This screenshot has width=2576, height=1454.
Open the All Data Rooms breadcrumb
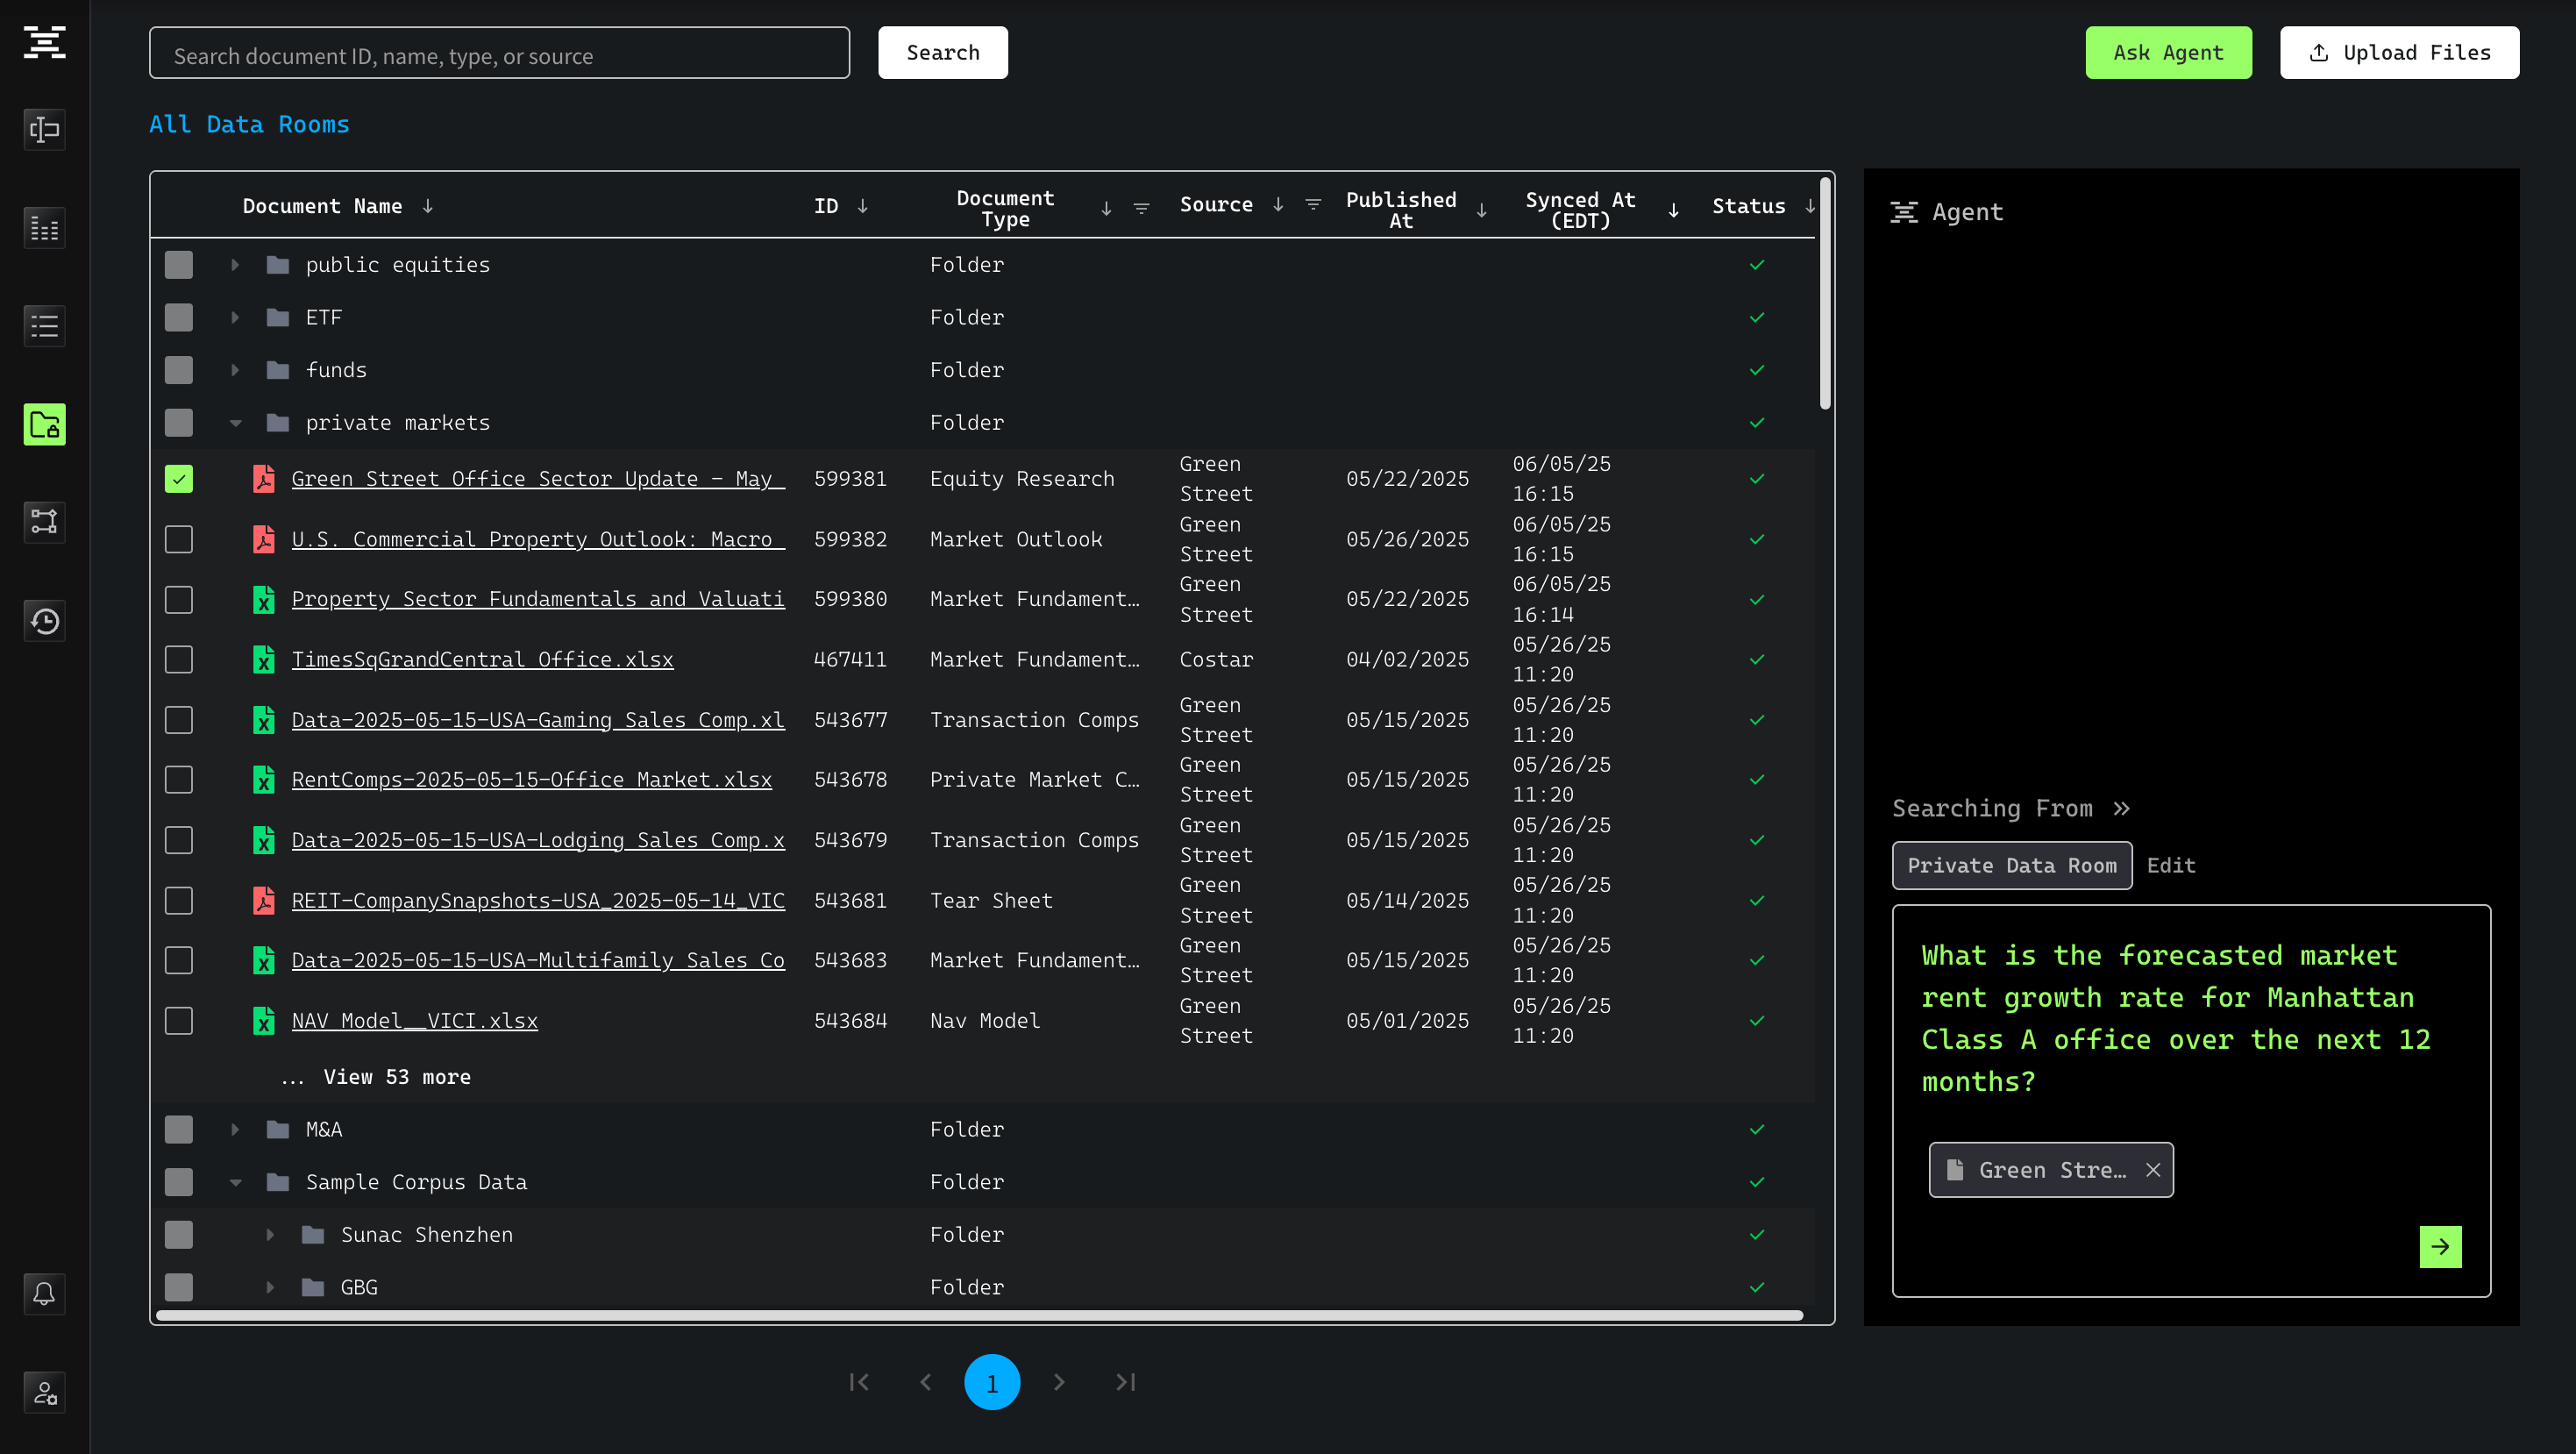(x=249, y=125)
